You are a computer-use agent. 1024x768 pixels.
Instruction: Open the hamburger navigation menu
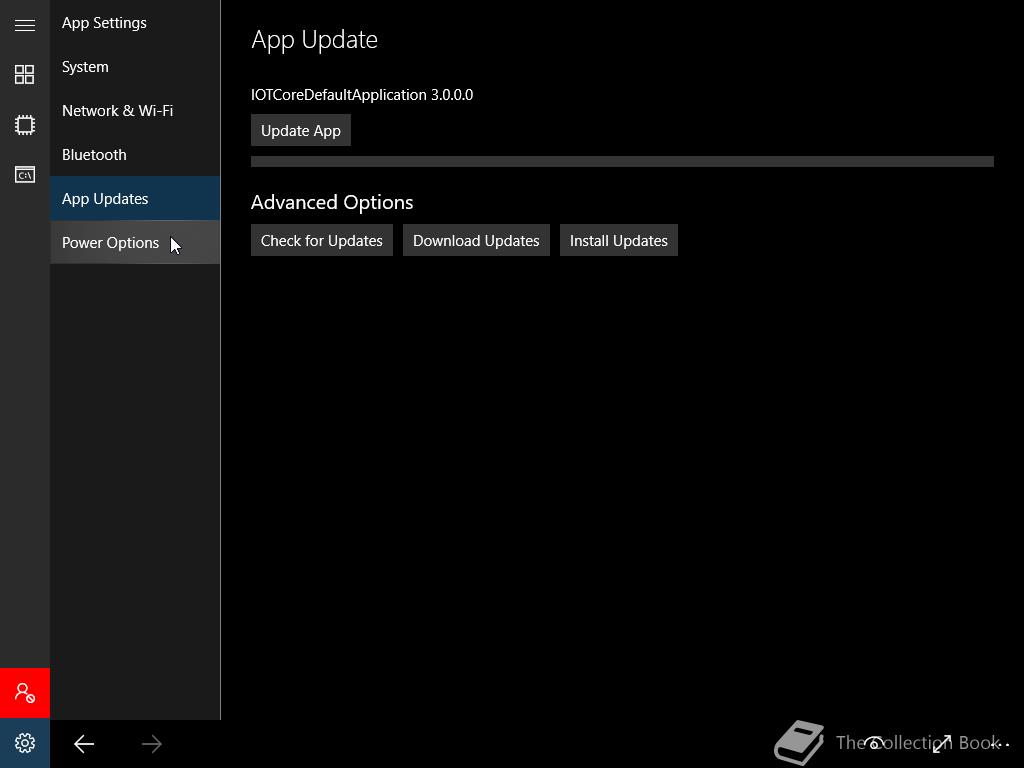[25, 25]
